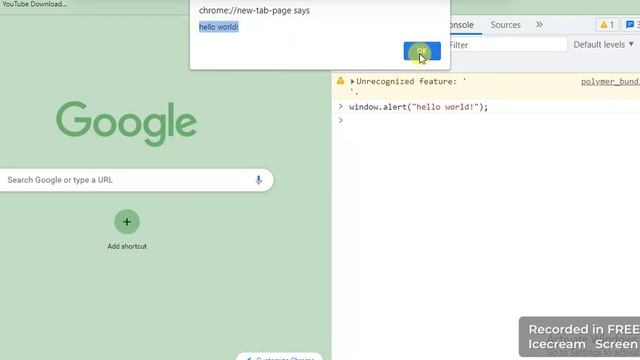
Task: Open the Default levels dropdown
Action: (604, 44)
